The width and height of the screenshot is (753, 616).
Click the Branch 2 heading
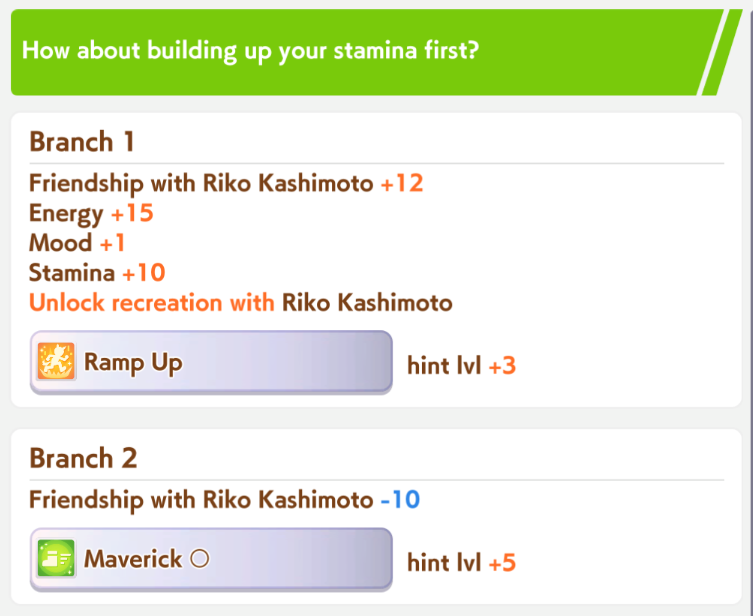tap(83, 458)
